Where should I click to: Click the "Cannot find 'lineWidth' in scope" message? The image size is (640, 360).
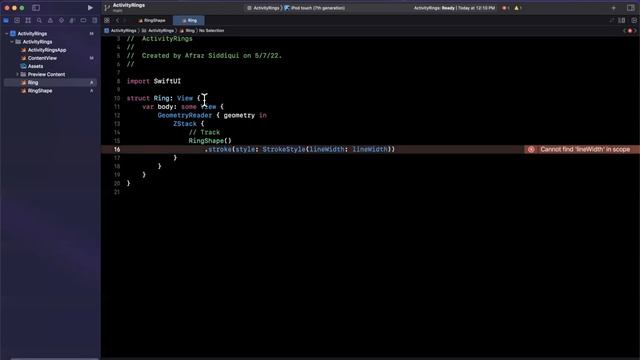[x=585, y=149]
